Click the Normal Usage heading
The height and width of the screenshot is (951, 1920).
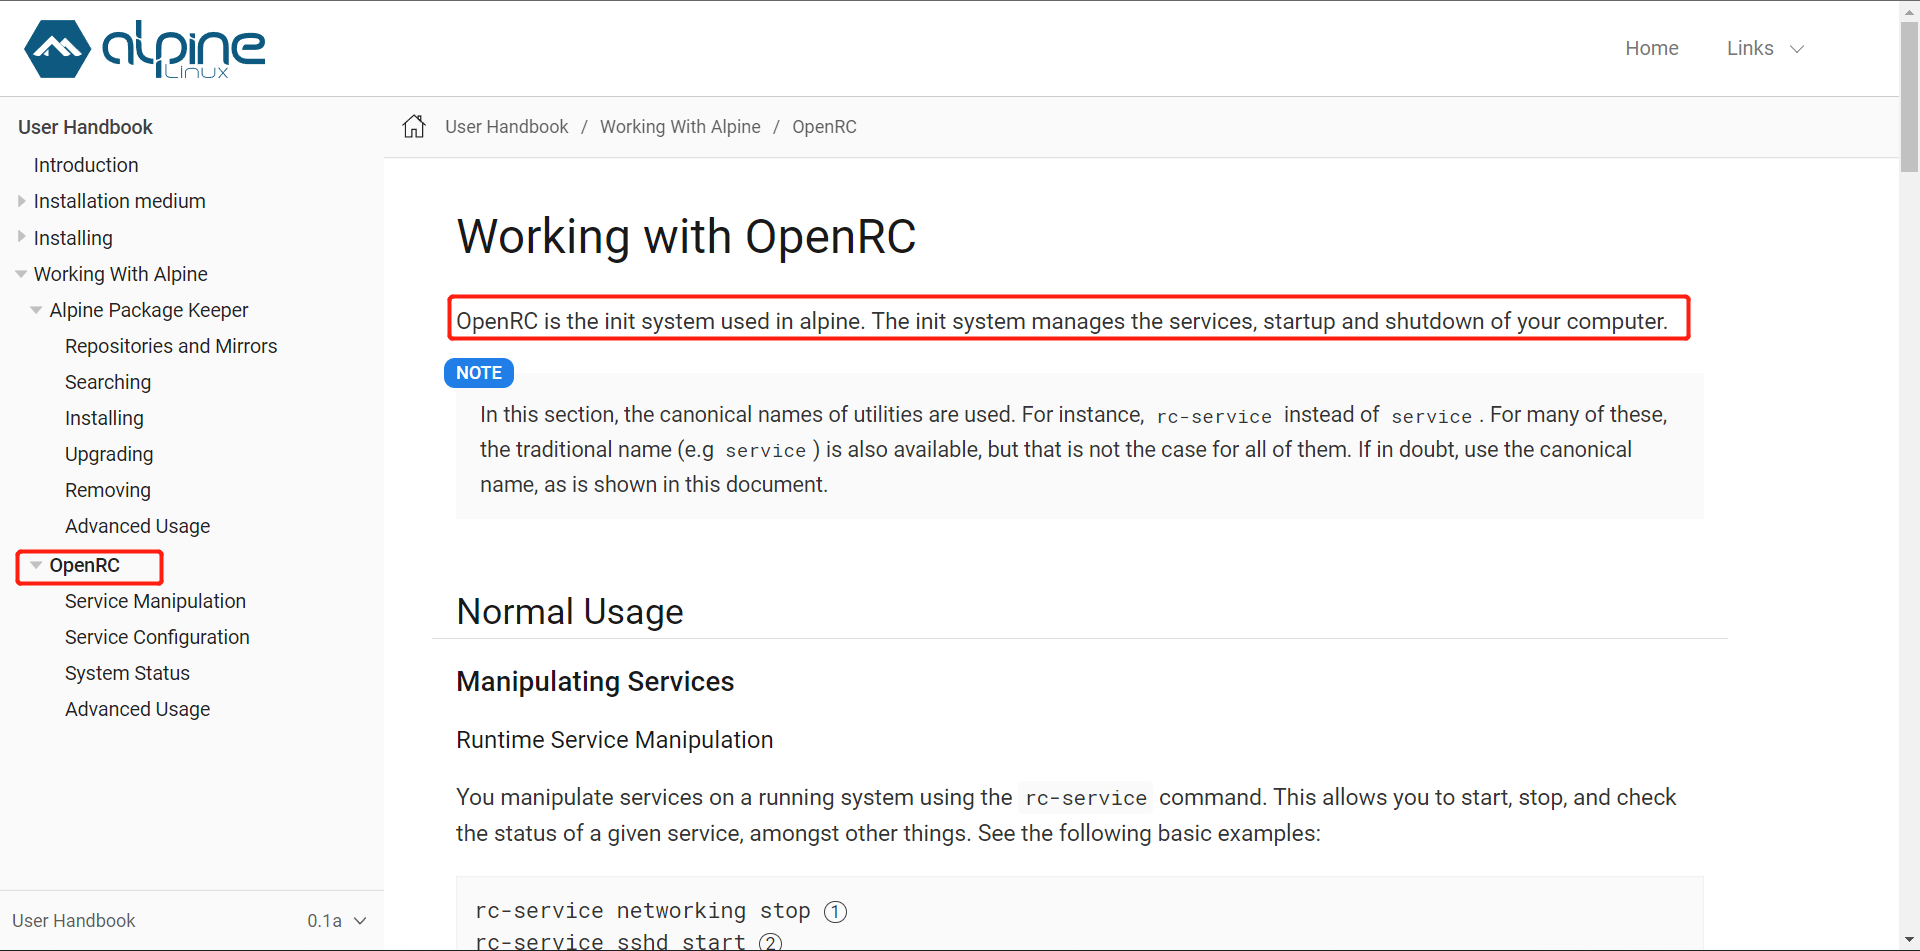pos(570,612)
